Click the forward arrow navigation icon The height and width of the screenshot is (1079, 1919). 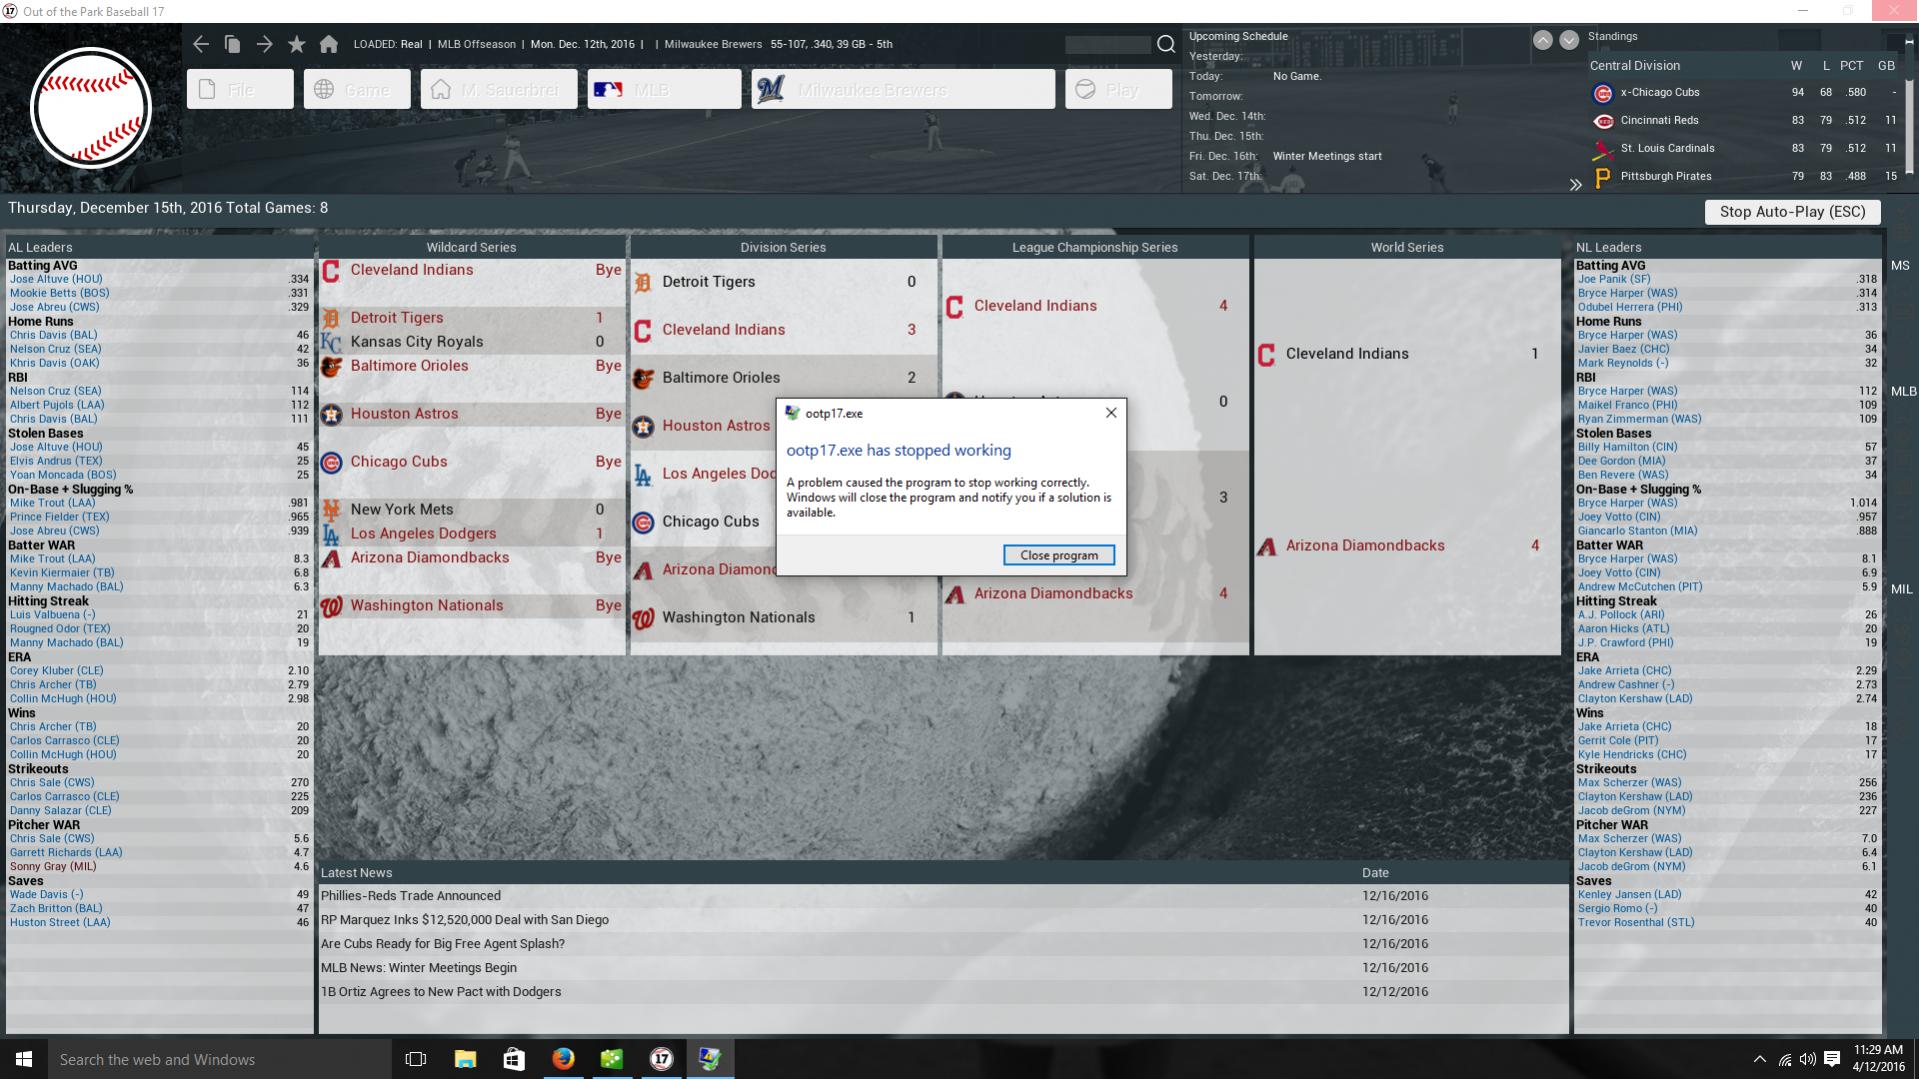click(x=265, y=44)
